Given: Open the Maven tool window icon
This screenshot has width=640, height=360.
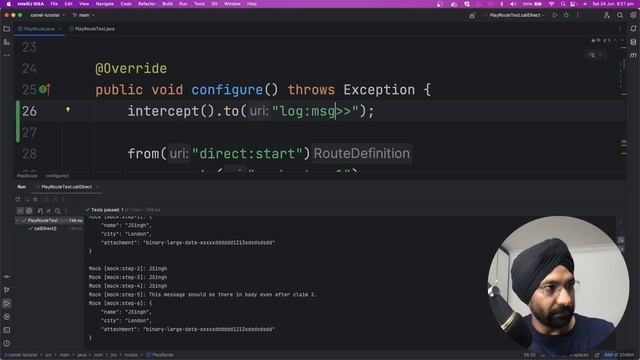Looking at the screenshot, I should click(x=633, y=55).
